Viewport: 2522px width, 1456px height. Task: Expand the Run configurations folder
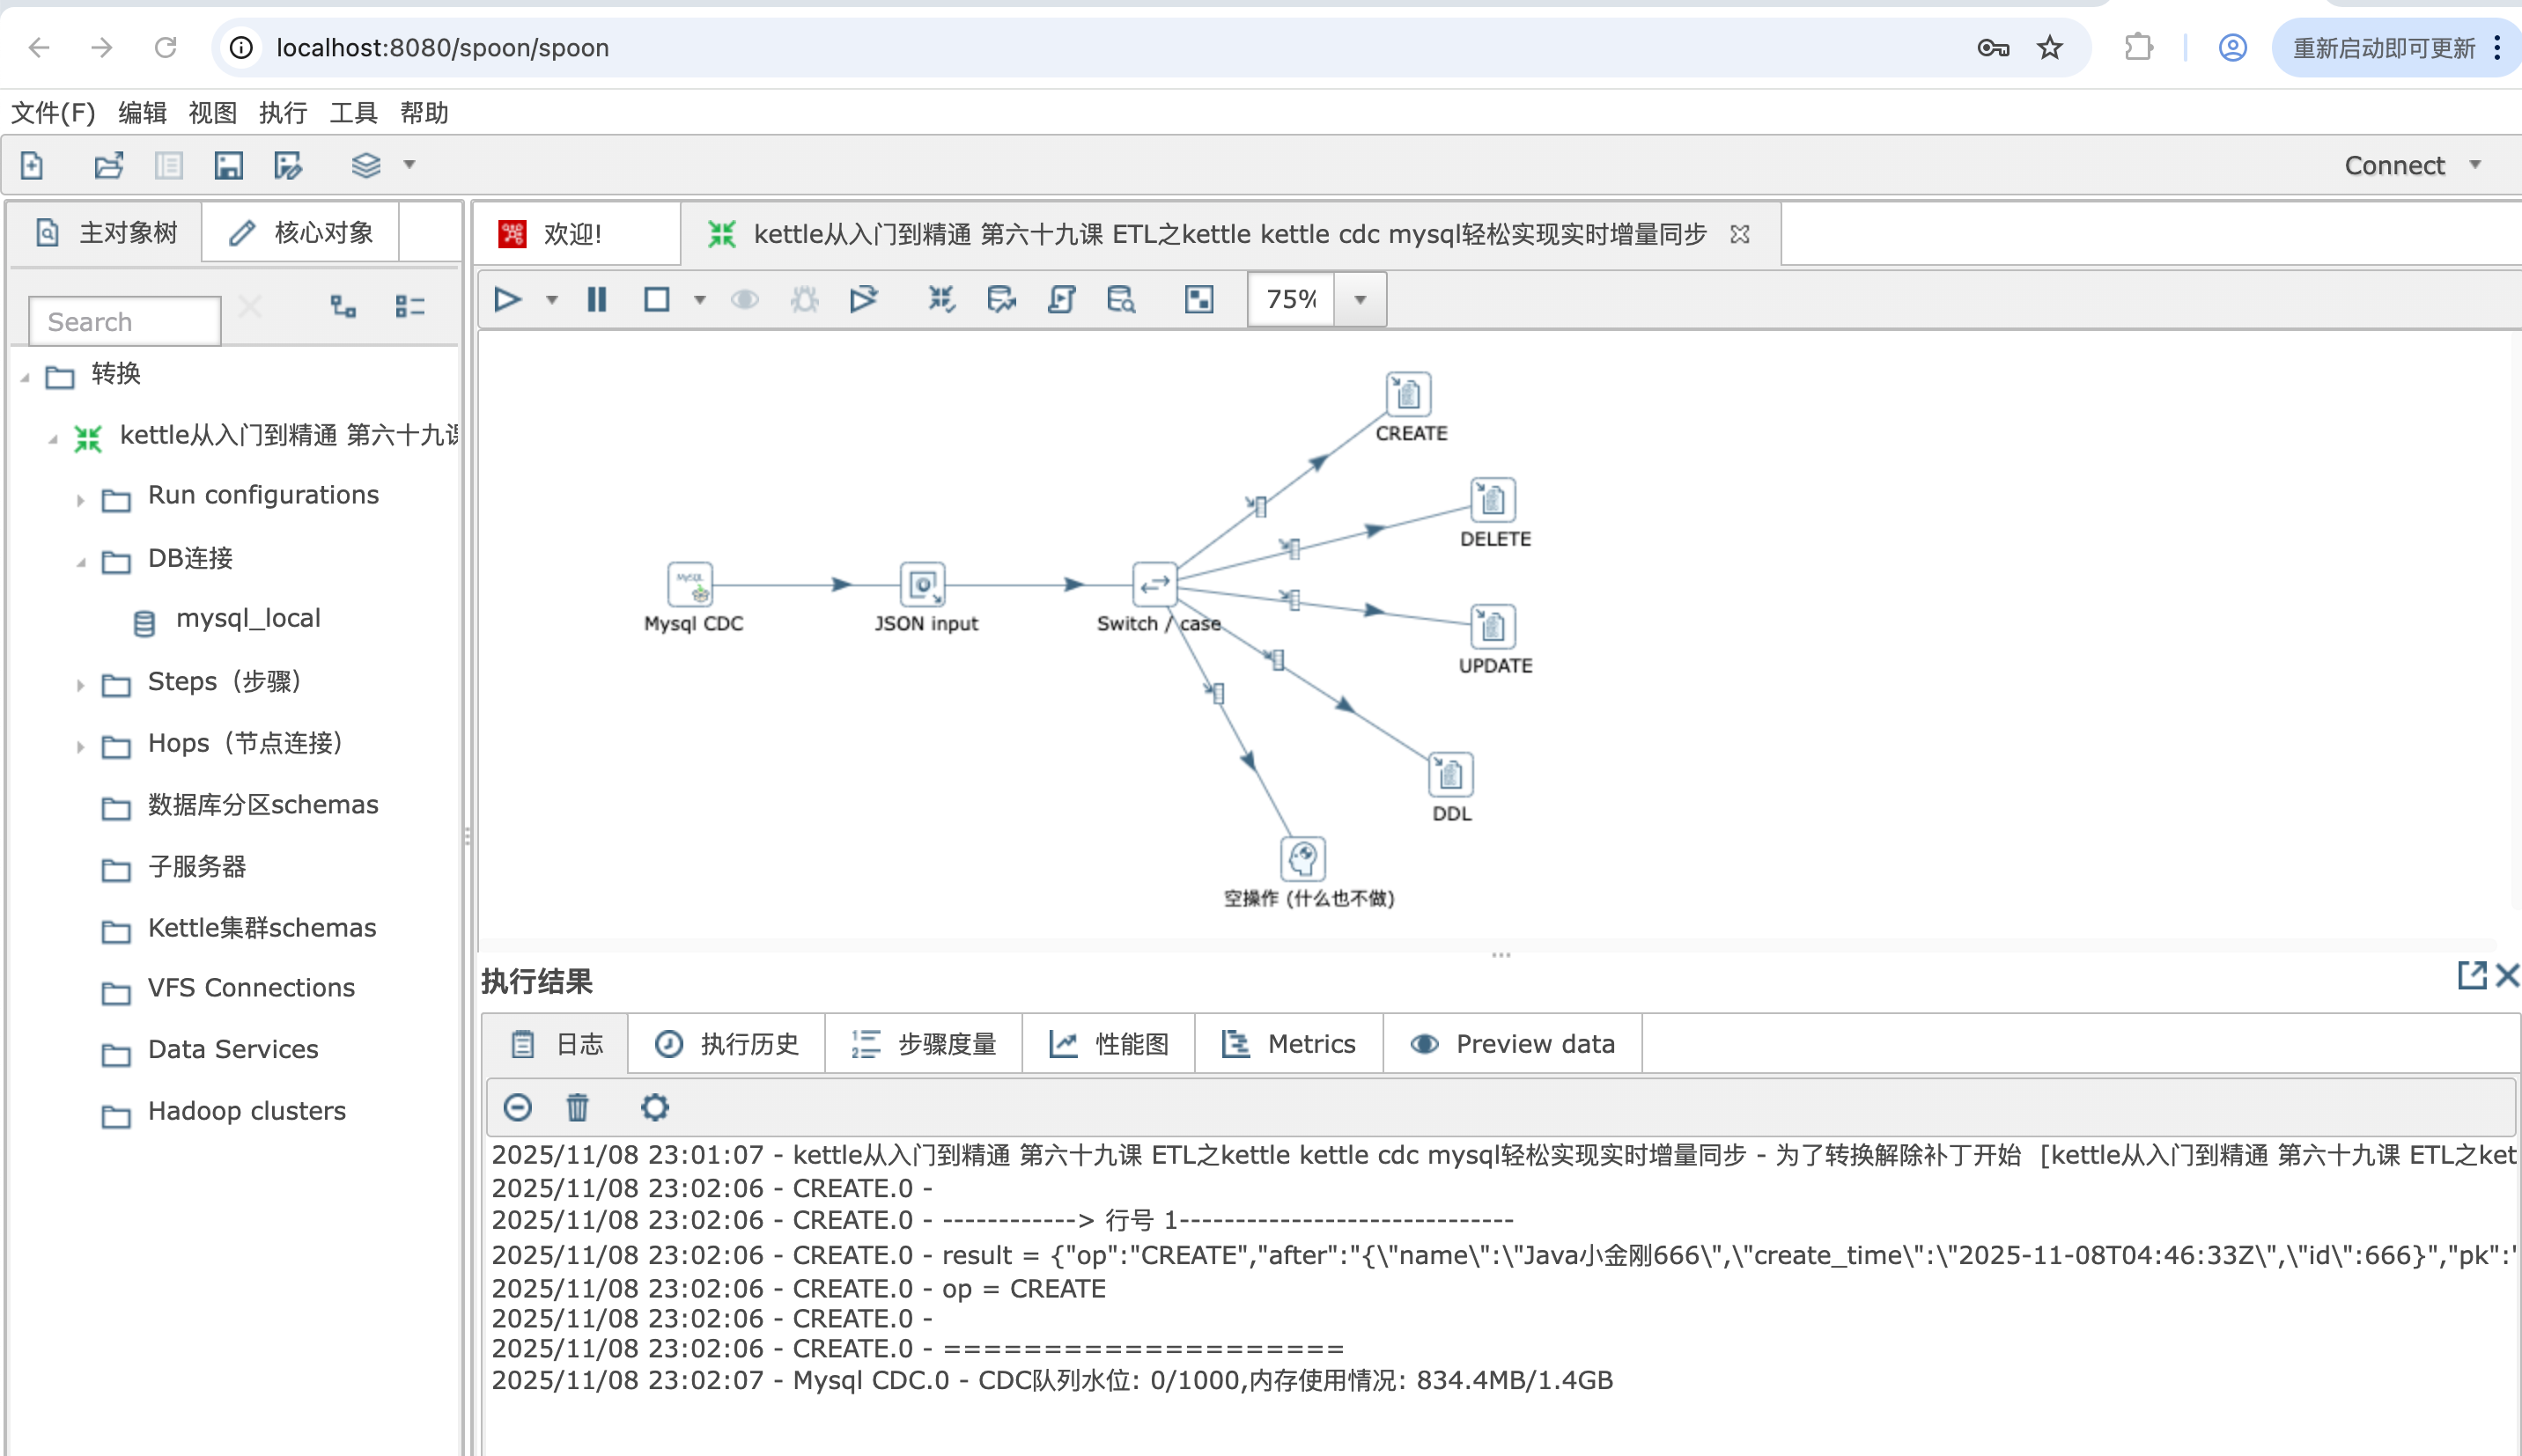(81, 499)
